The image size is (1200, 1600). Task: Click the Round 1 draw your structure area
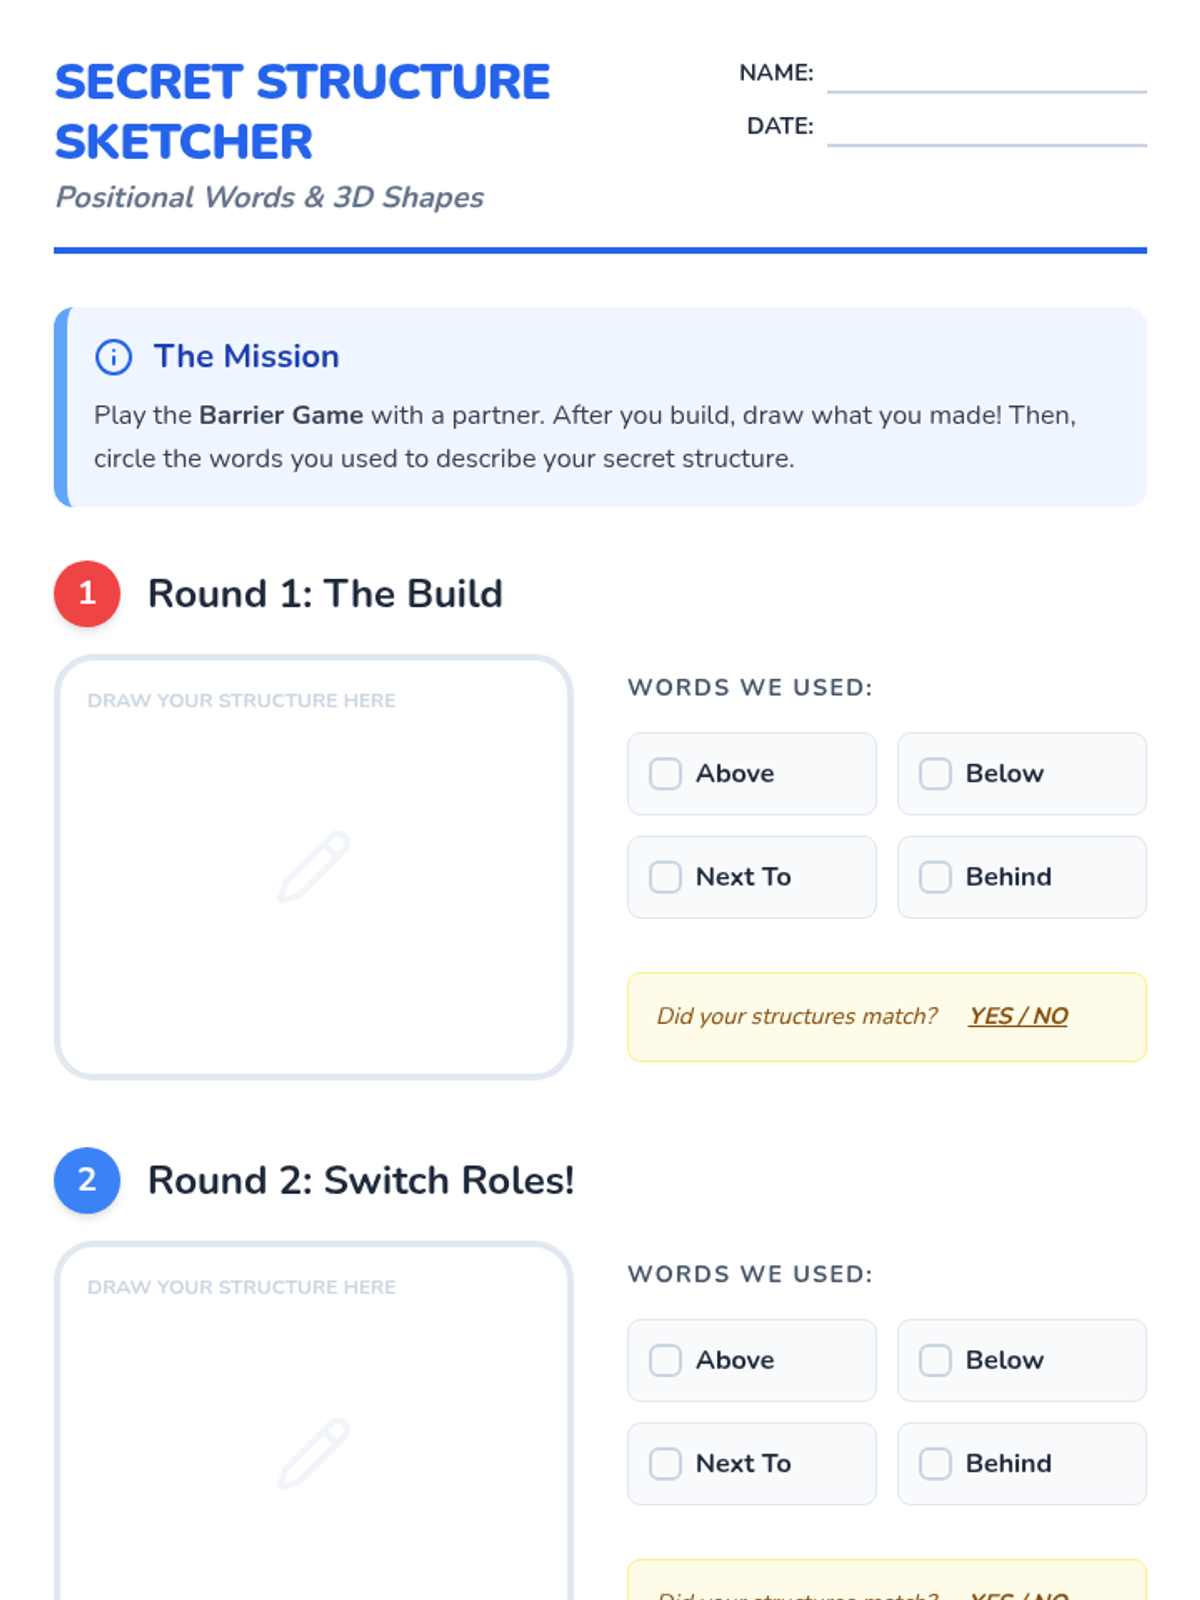pos(314,867)
